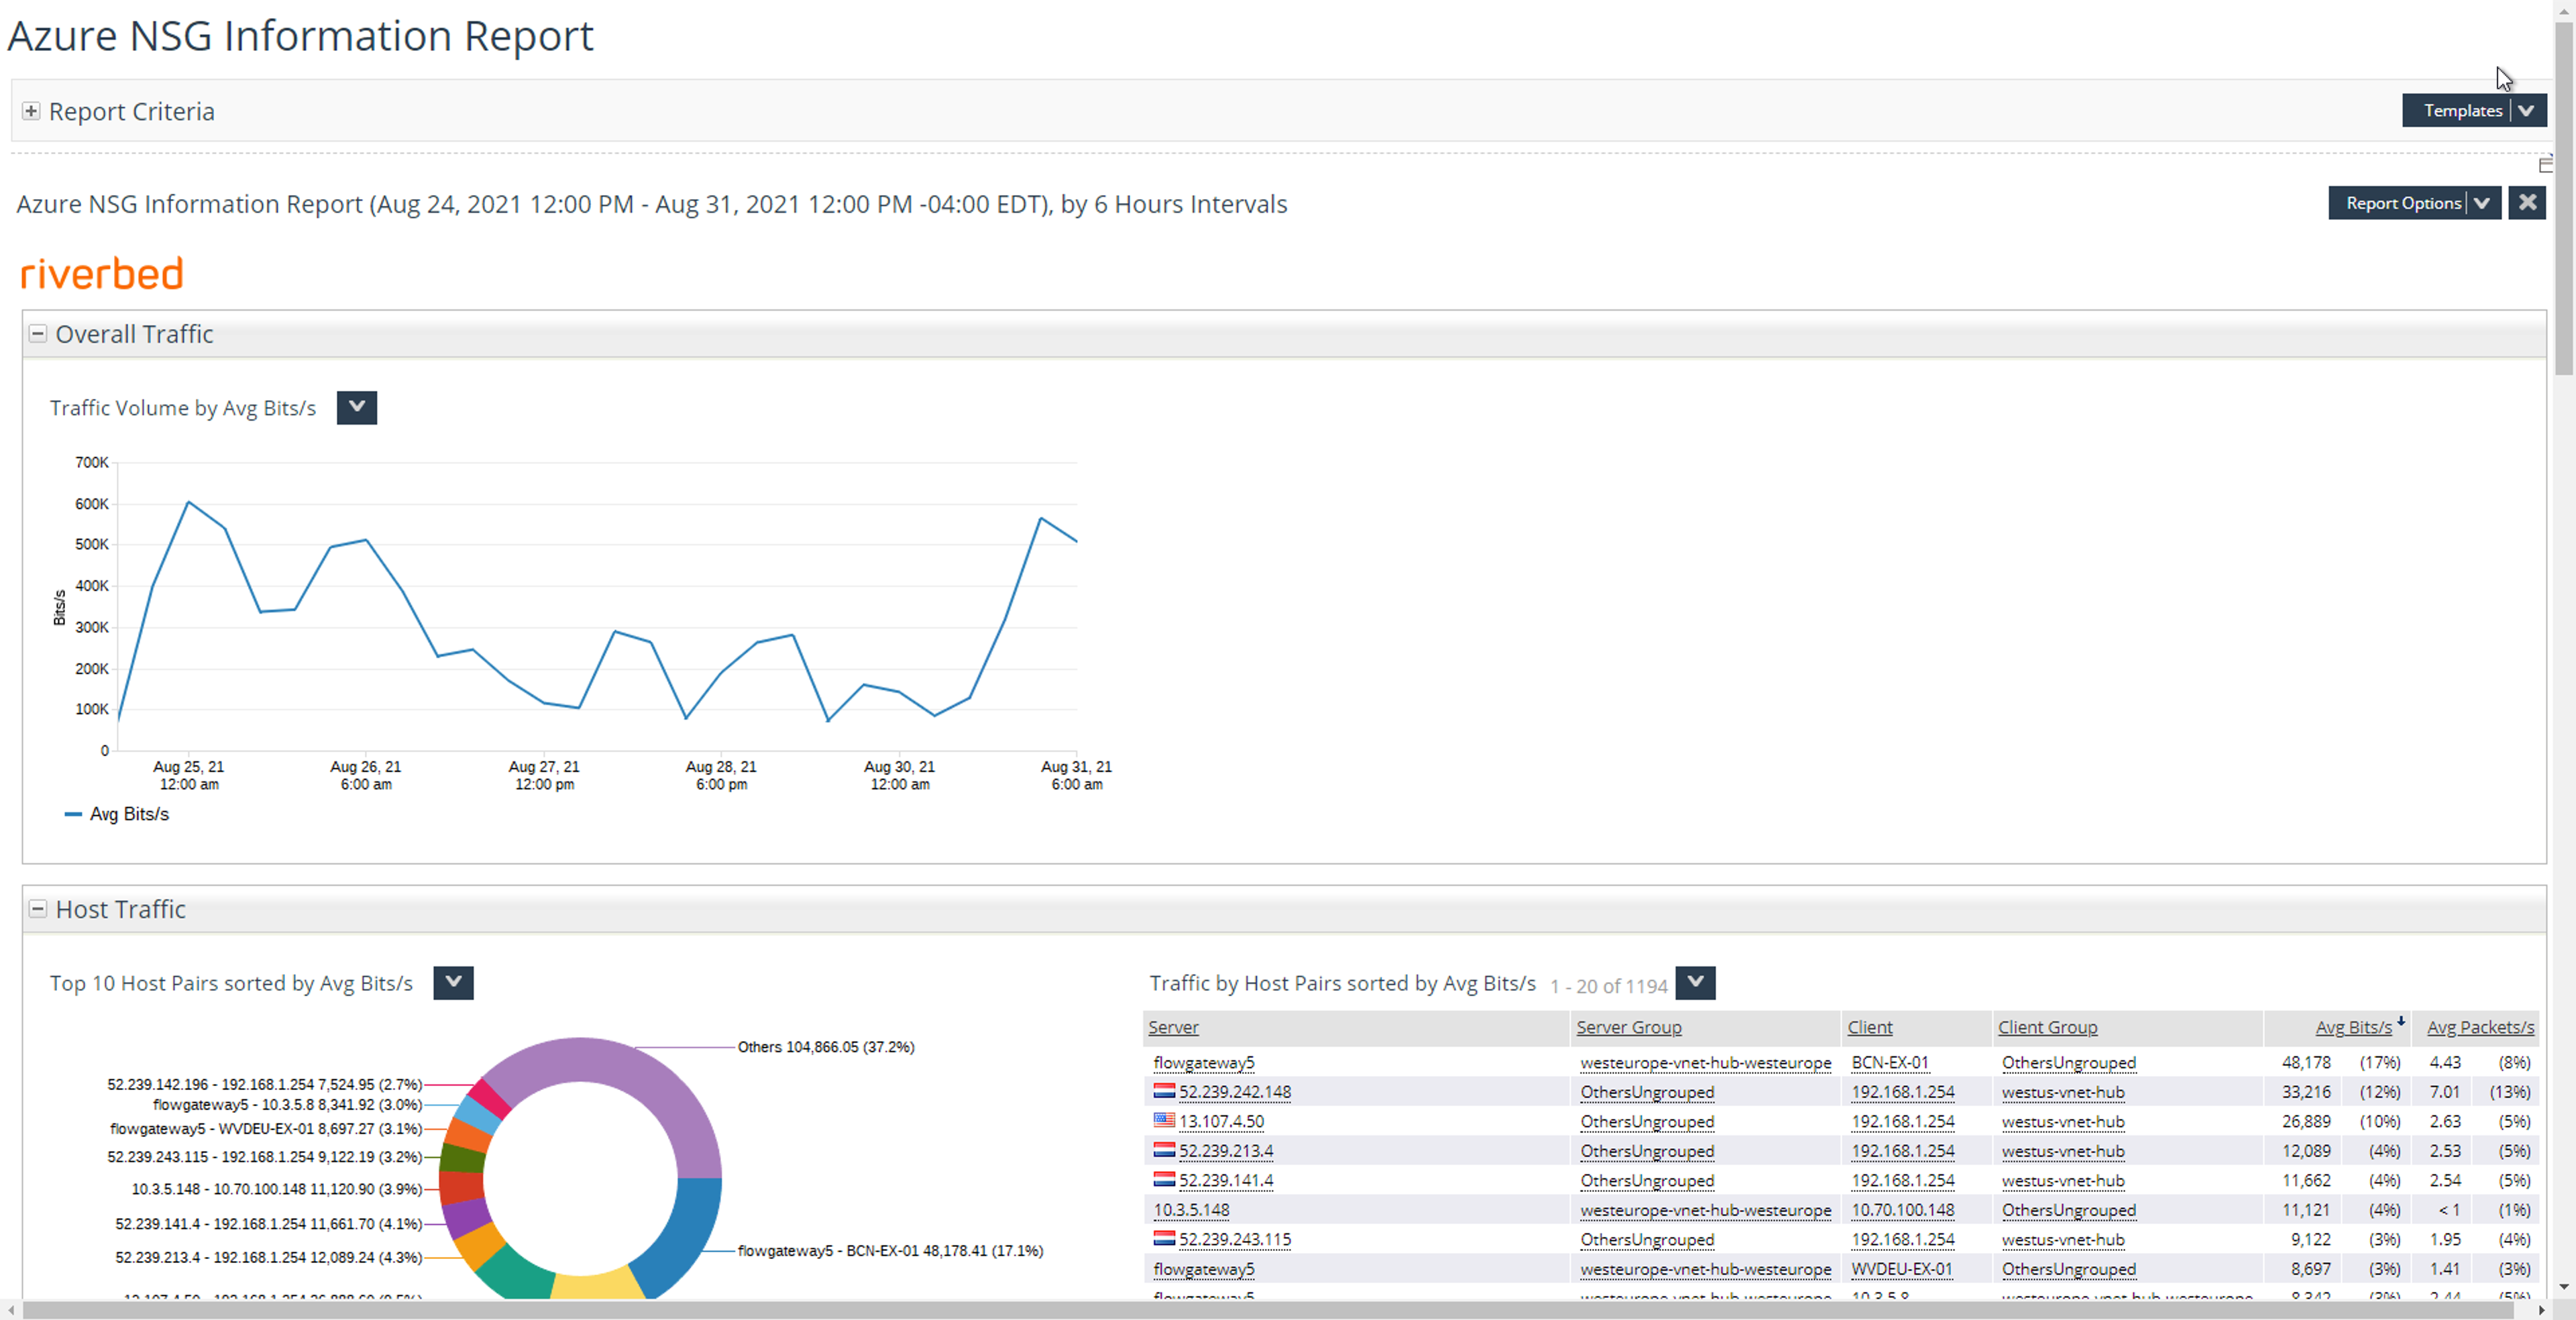The width and height of the screenshot is (2576, 1320).
Task: Open Top 10 Host Pairs chart dropdown
Action: 453,983
